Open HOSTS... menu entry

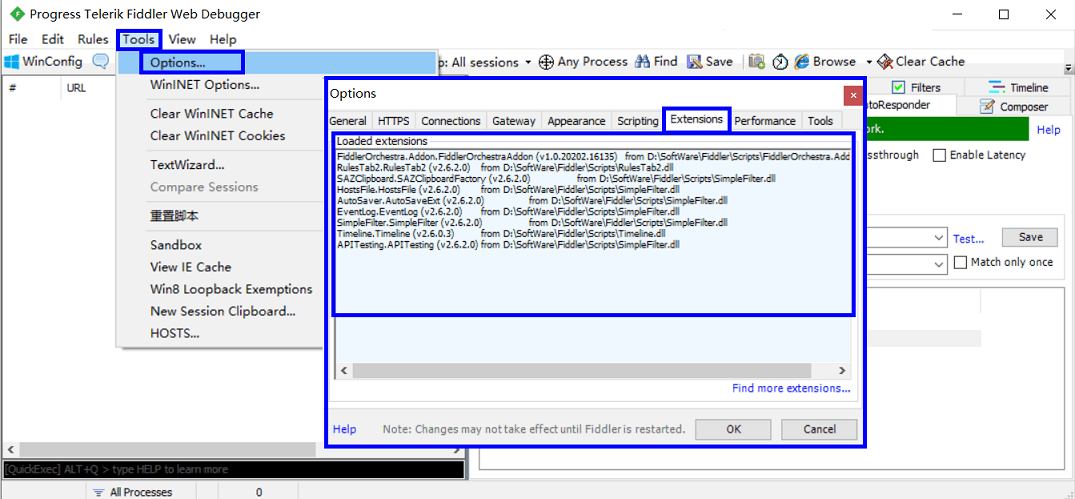point(175,334)
